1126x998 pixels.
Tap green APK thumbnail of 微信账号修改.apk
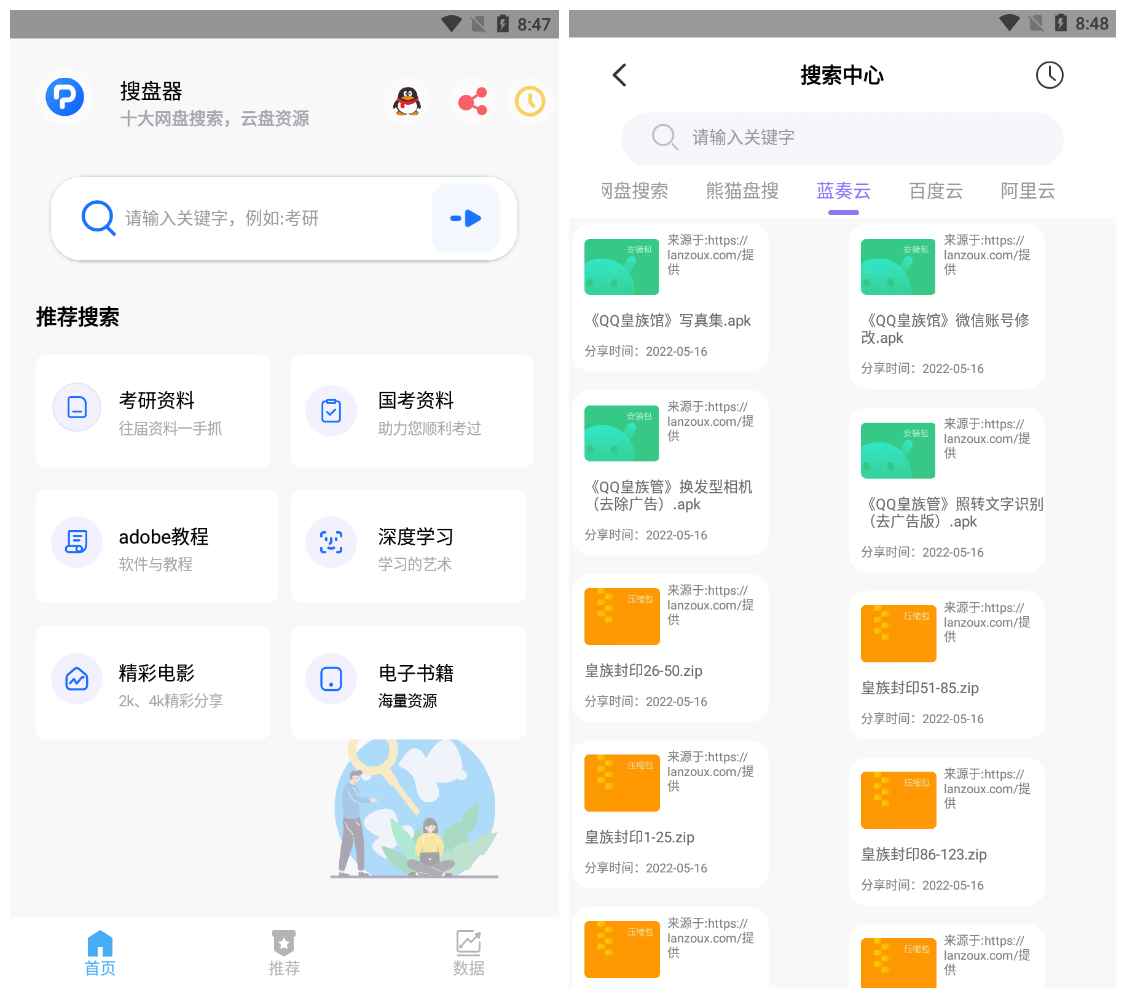point(898,266)
